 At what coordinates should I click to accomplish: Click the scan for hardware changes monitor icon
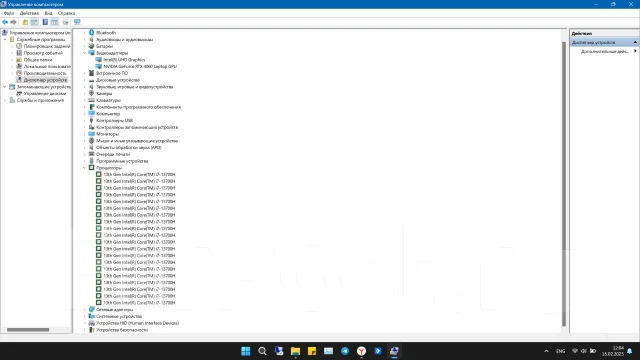point(77,22)
